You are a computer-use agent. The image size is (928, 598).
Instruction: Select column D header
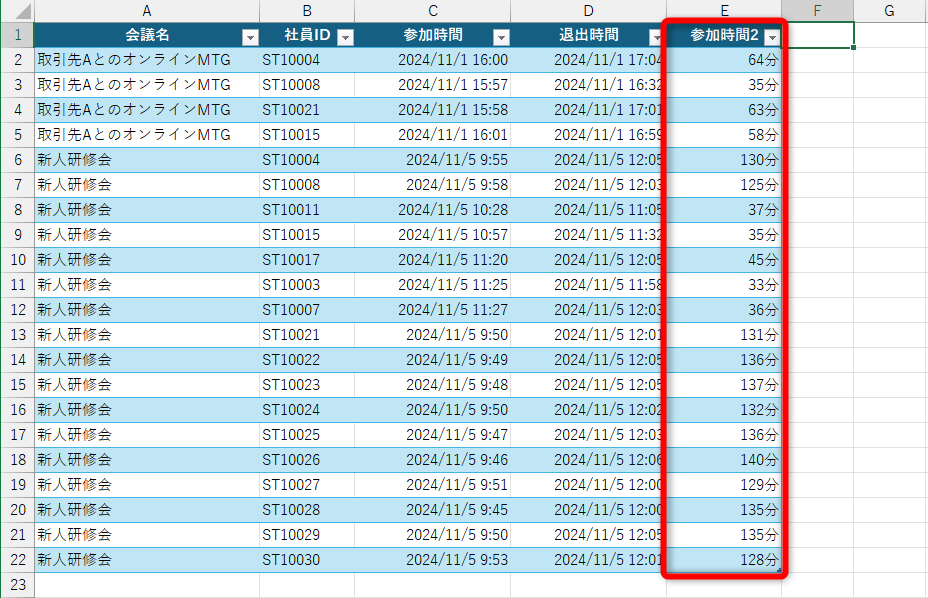tap(588, 11)
